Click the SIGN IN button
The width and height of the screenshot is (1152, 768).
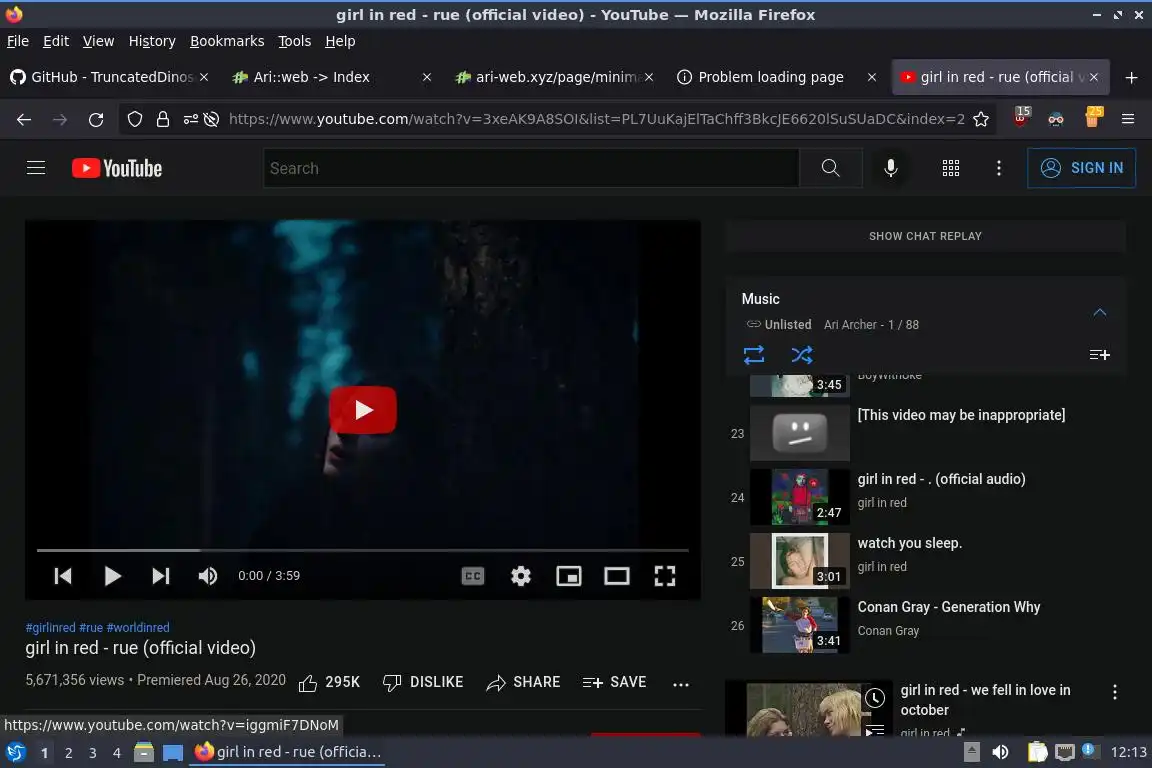[x=1081, y=168]
